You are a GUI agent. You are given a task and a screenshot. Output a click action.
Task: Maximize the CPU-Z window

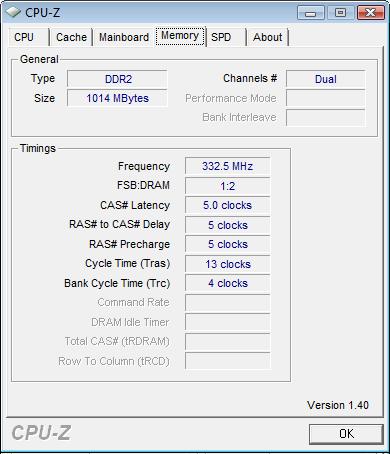pos(340,13)
